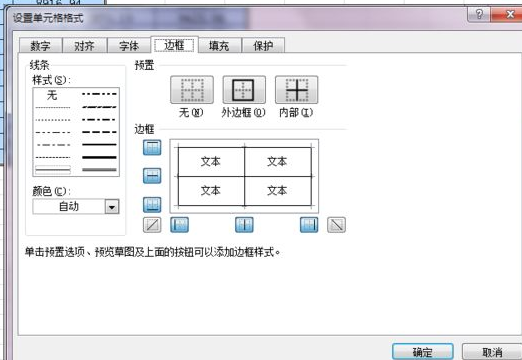The width and height of the screenshot is (522, 360).
Task: Choose the 无 line style
Action: click(x=52, y=95)
